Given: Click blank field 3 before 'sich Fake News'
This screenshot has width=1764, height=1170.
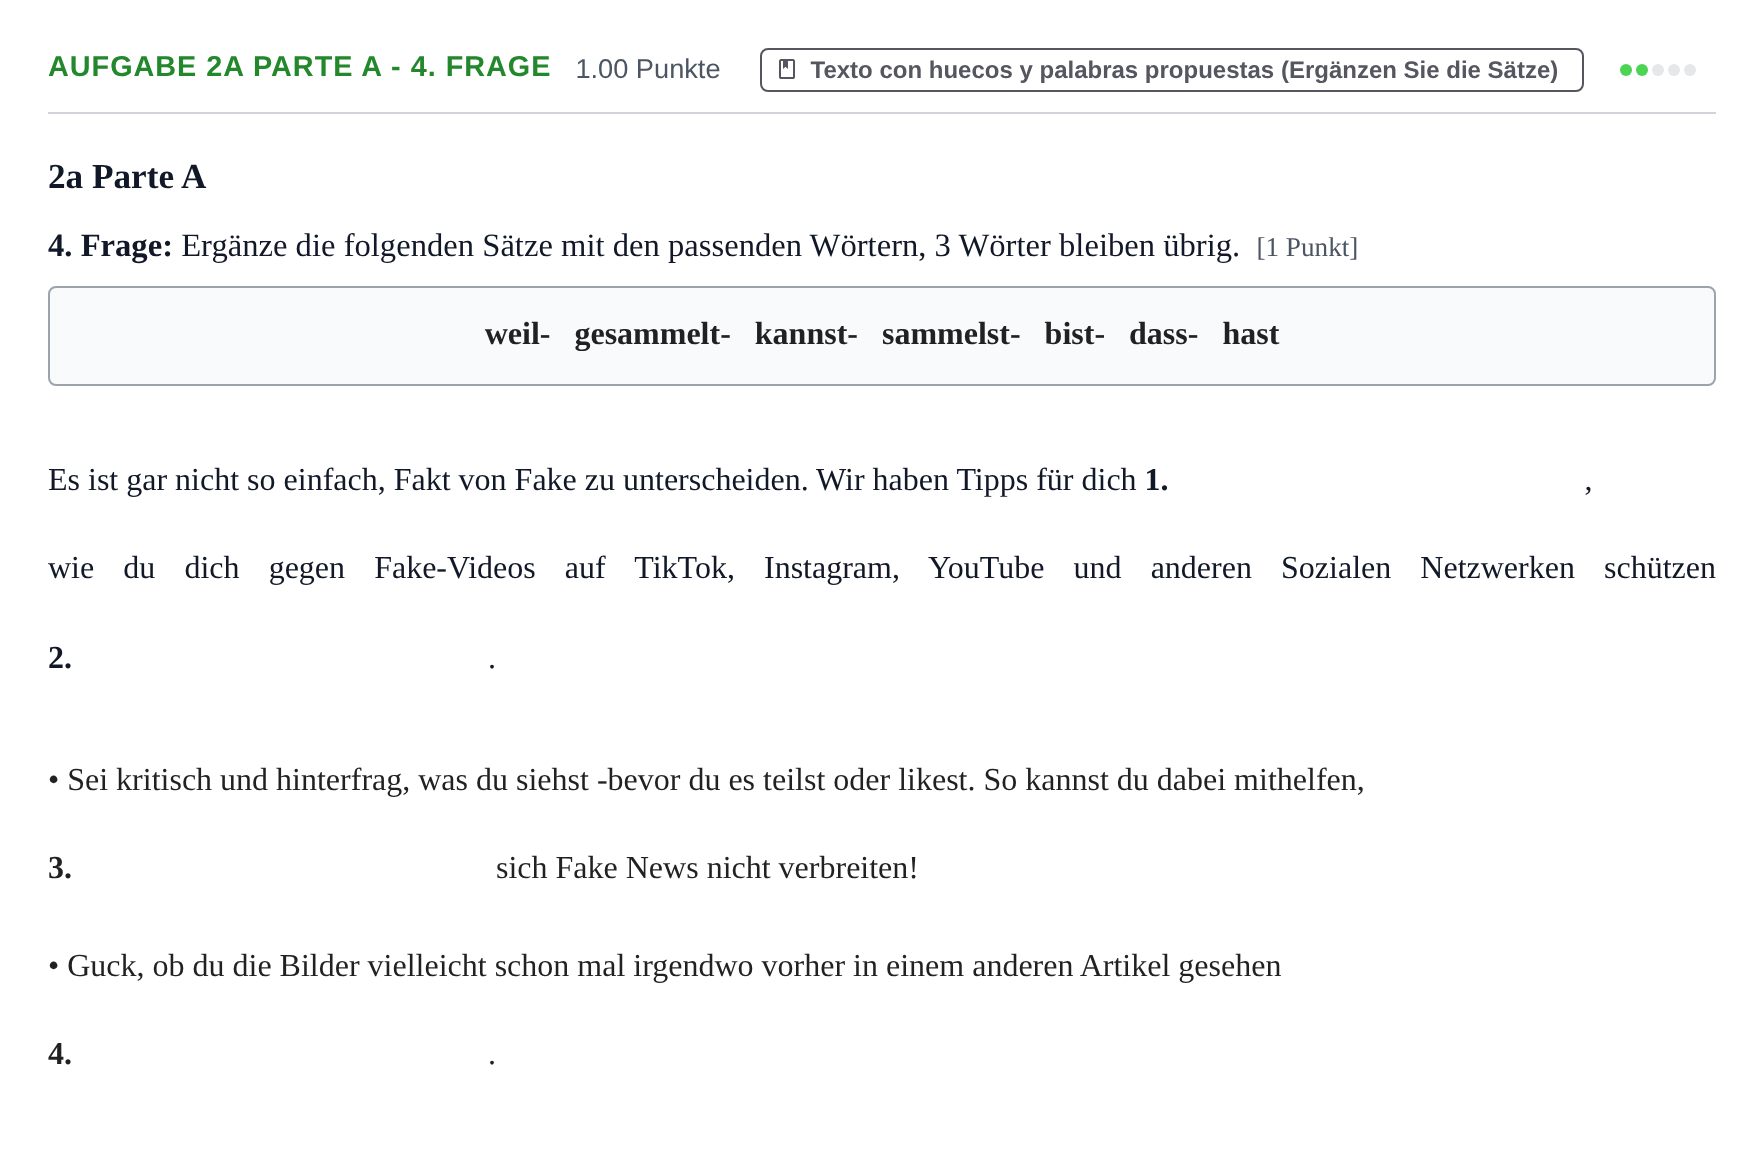Looking at the screenshot, I should pyautogui.click(x=280, y=868).
